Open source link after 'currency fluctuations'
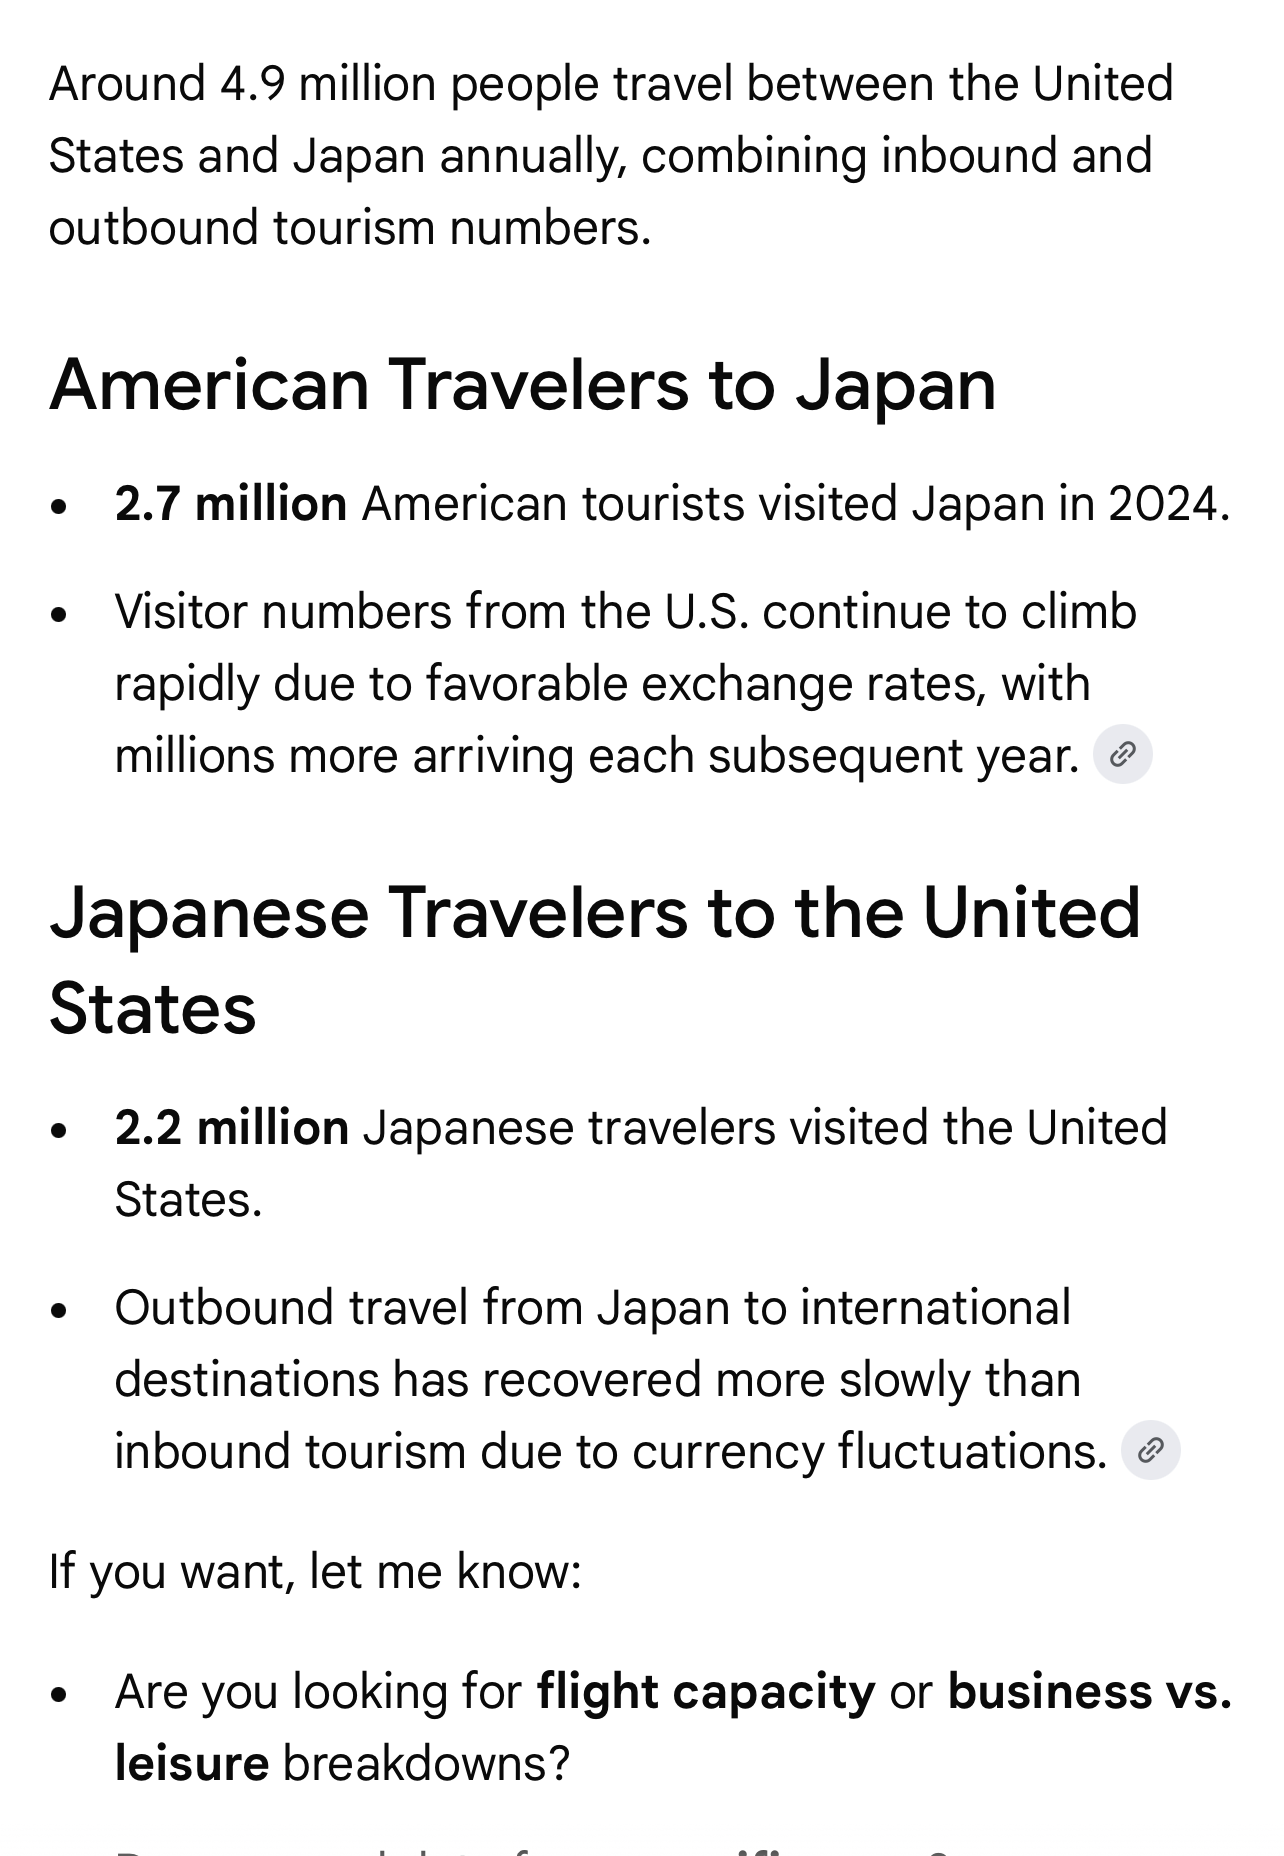Image resolution: width=1284 pixels, height=1856 pixels. [x=1151, y=1451]
